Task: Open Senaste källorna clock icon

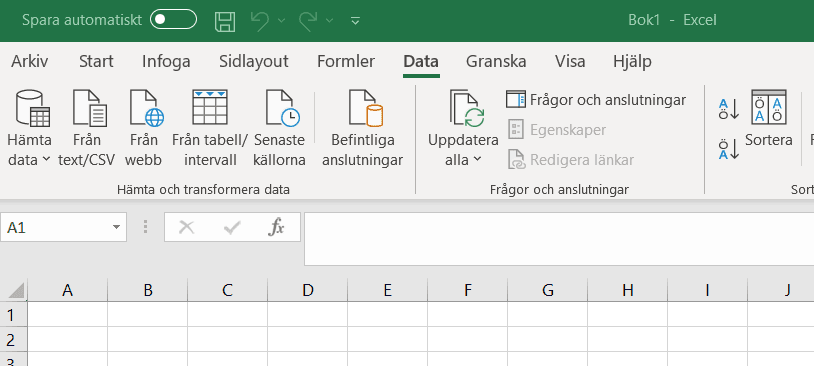Action: point(282,108)
